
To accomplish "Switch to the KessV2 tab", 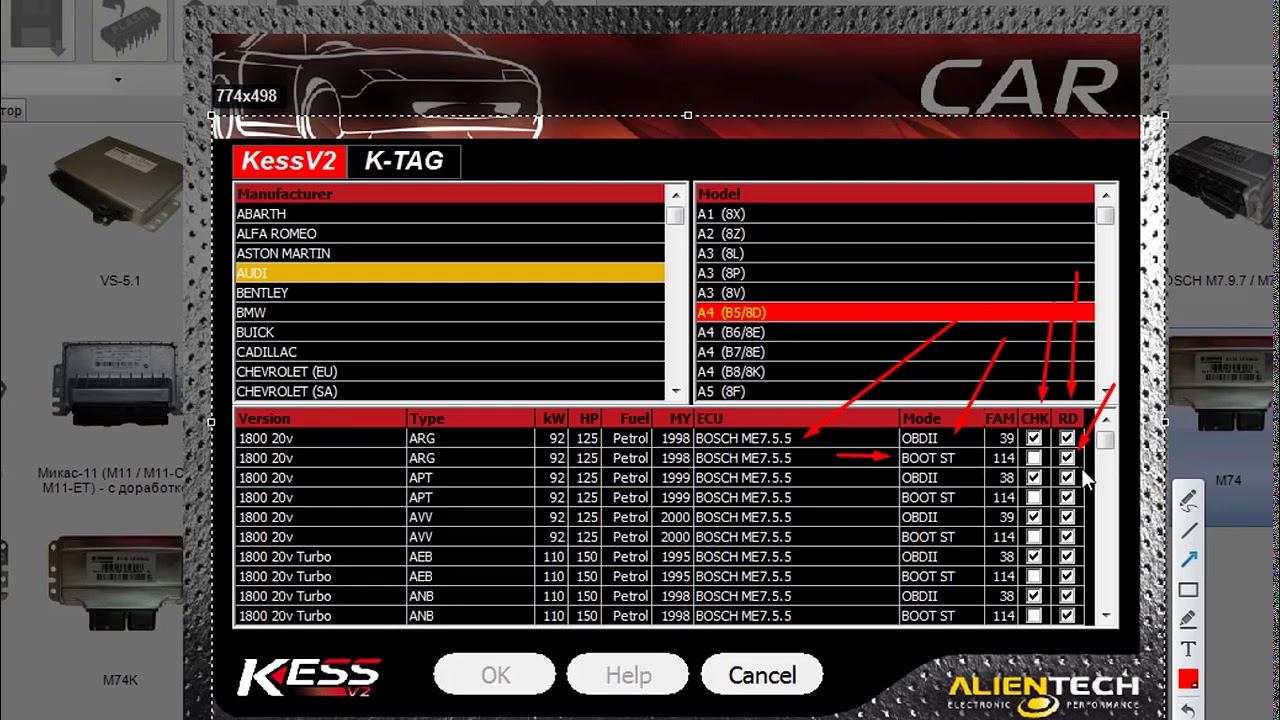I will (x=289, y=161).
